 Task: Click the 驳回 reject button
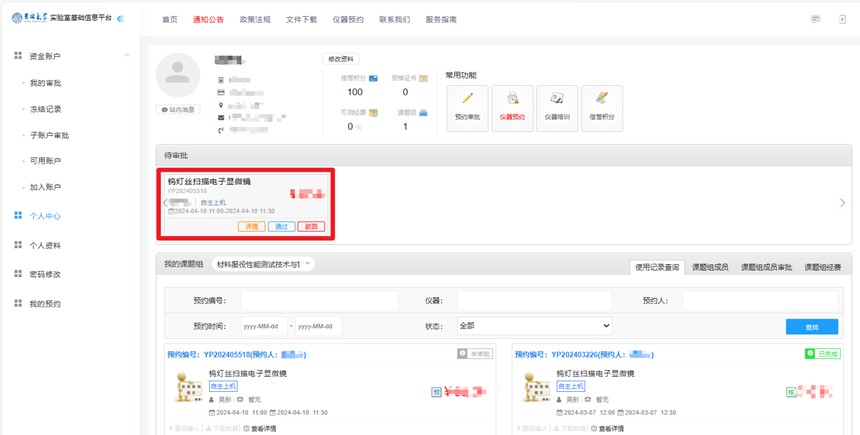tap(311, 227)
